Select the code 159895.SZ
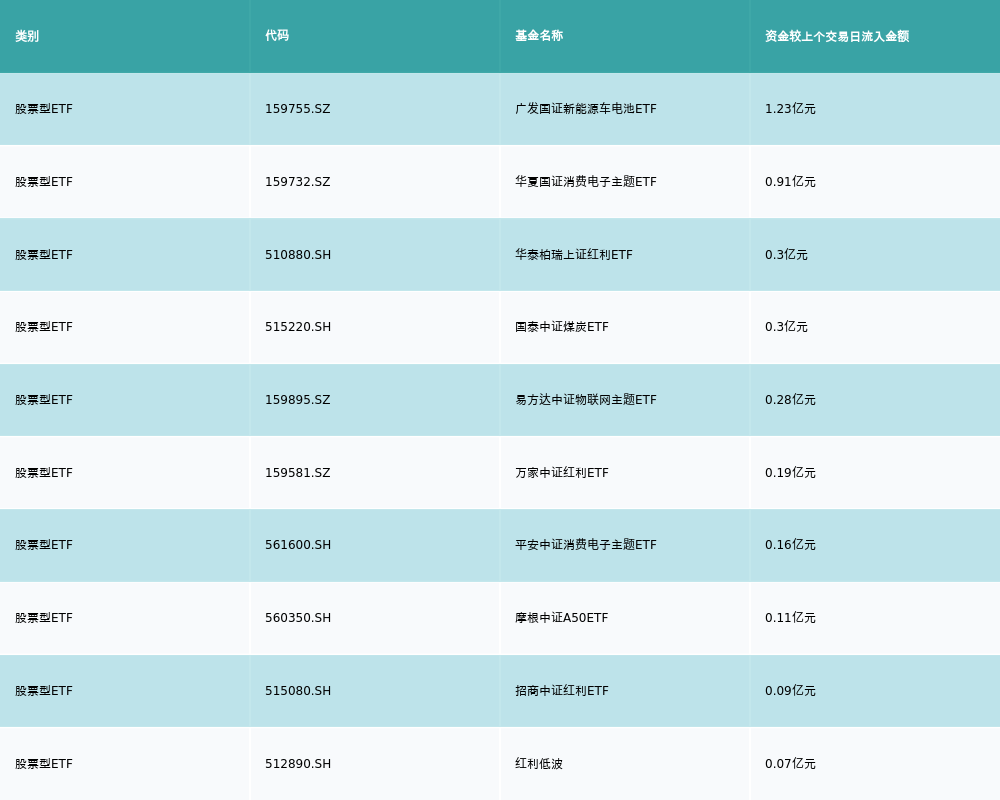Image resolution: width=1000 pixels, height=800 pixels. coord(298,400)
